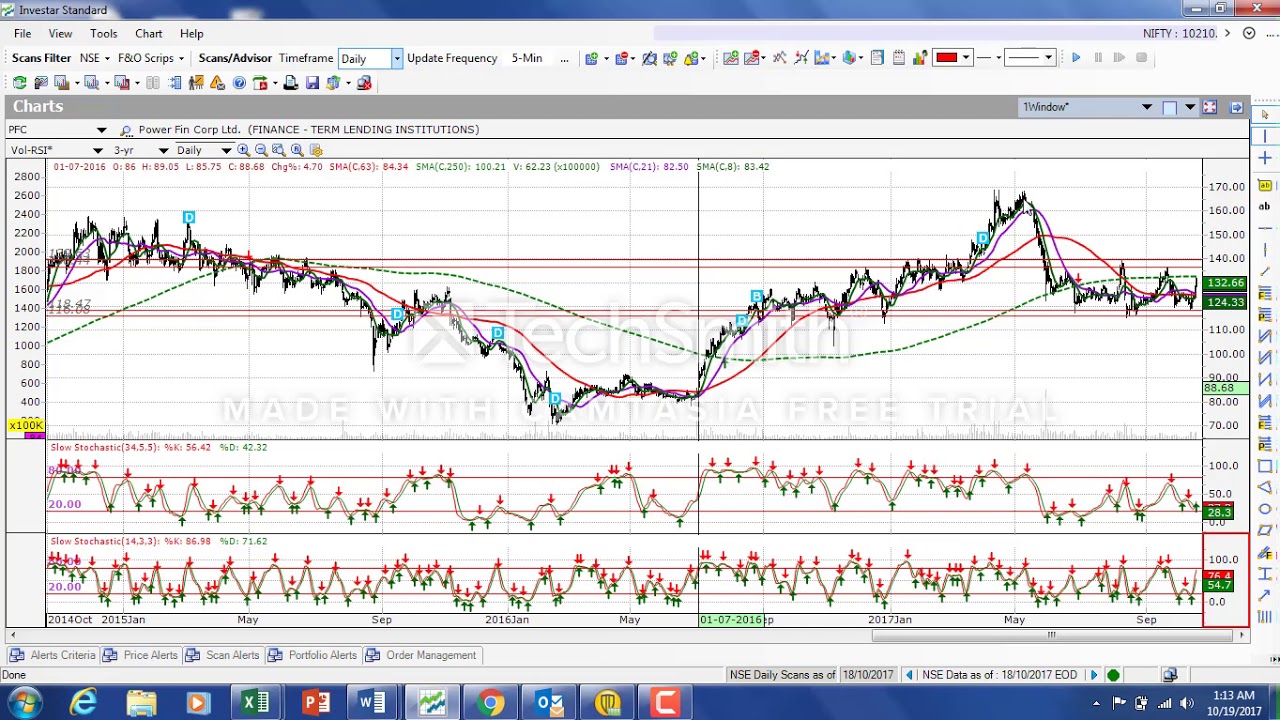Expand the F&O Scrips dropdown
Viewport: 1280px width, 720px height.
click(181, 58)
